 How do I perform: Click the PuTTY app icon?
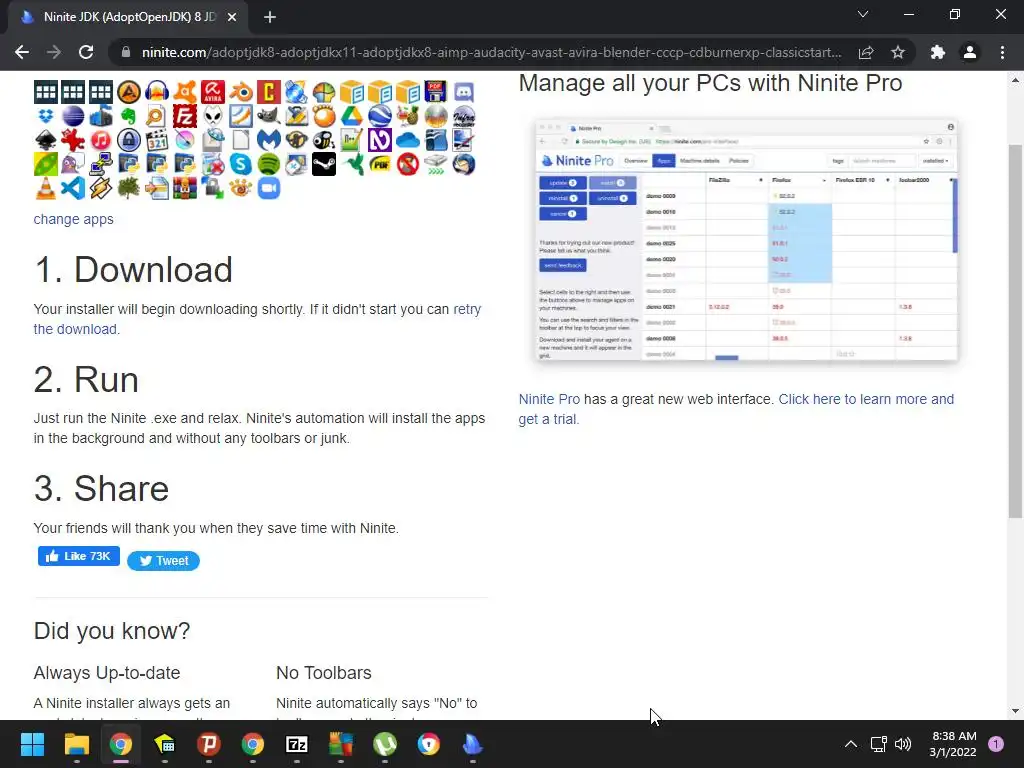(x=101, y=164)
